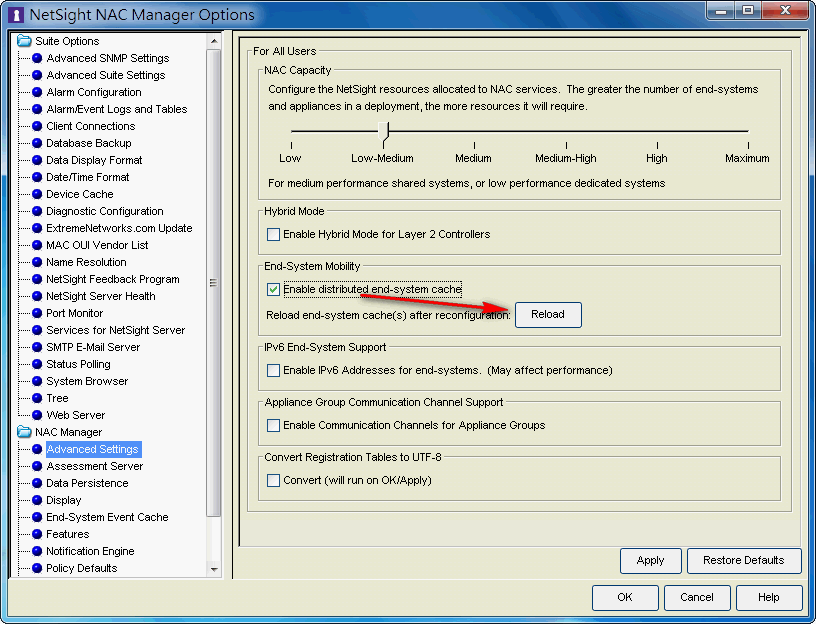
Task: Select the Tree options item
Action: pos(57,398)
